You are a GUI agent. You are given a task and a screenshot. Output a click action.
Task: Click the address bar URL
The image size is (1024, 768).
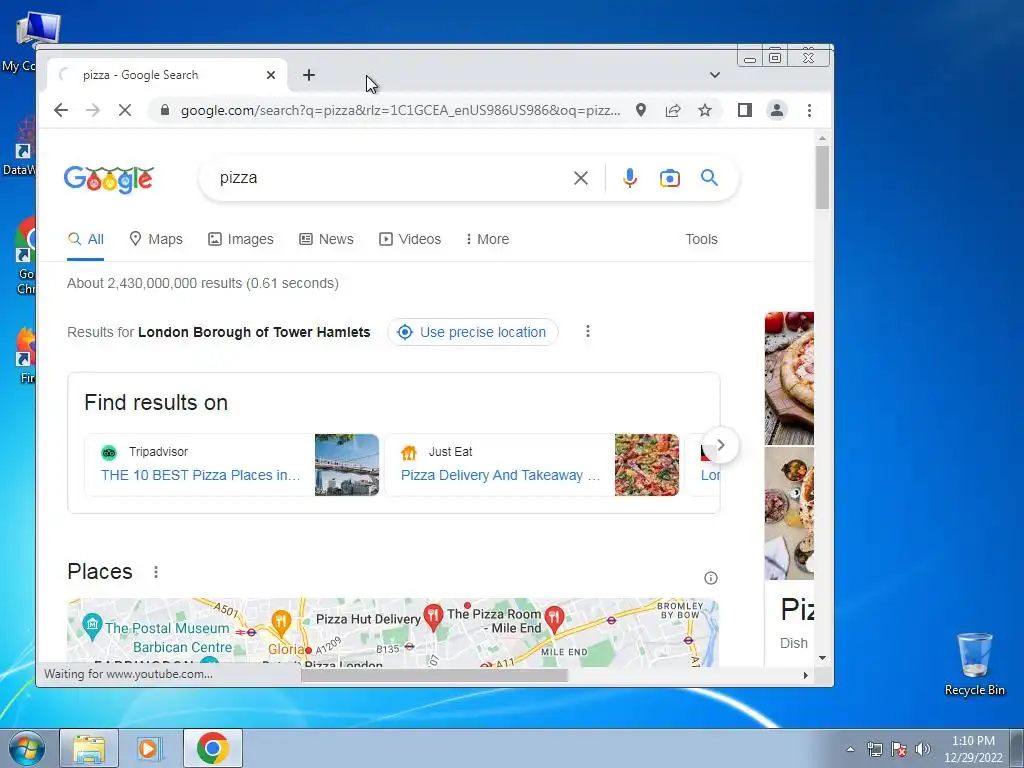point(400,110)
